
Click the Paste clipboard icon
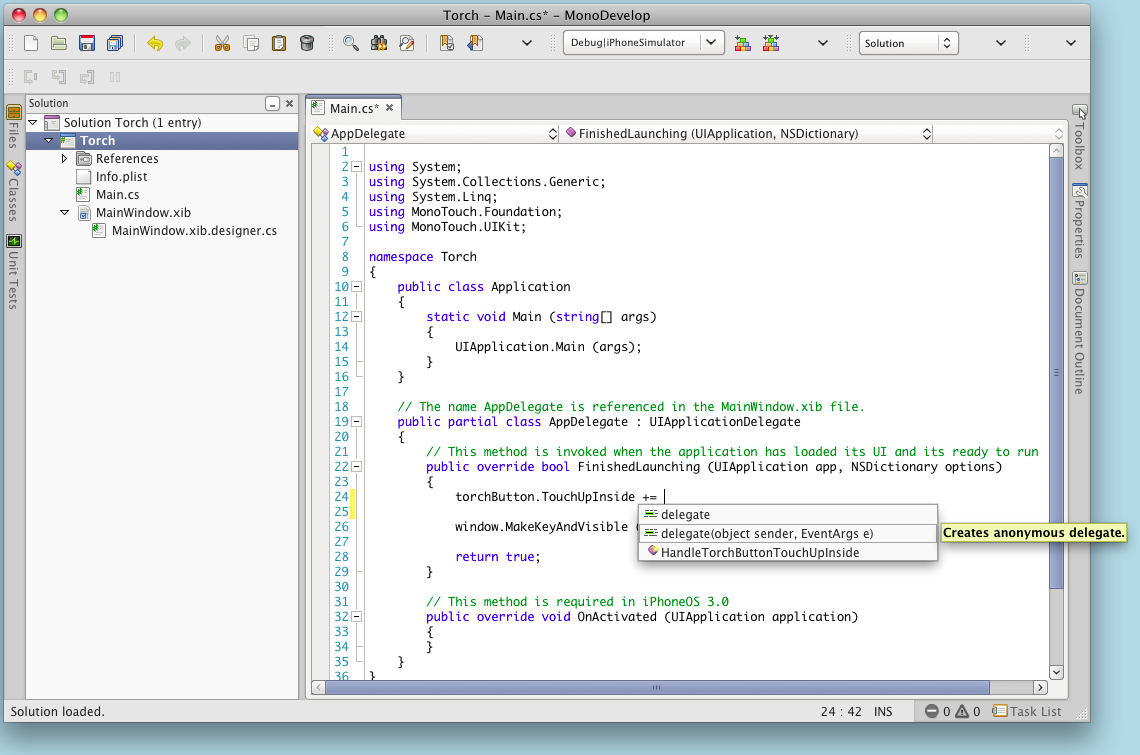click(277, 43)
